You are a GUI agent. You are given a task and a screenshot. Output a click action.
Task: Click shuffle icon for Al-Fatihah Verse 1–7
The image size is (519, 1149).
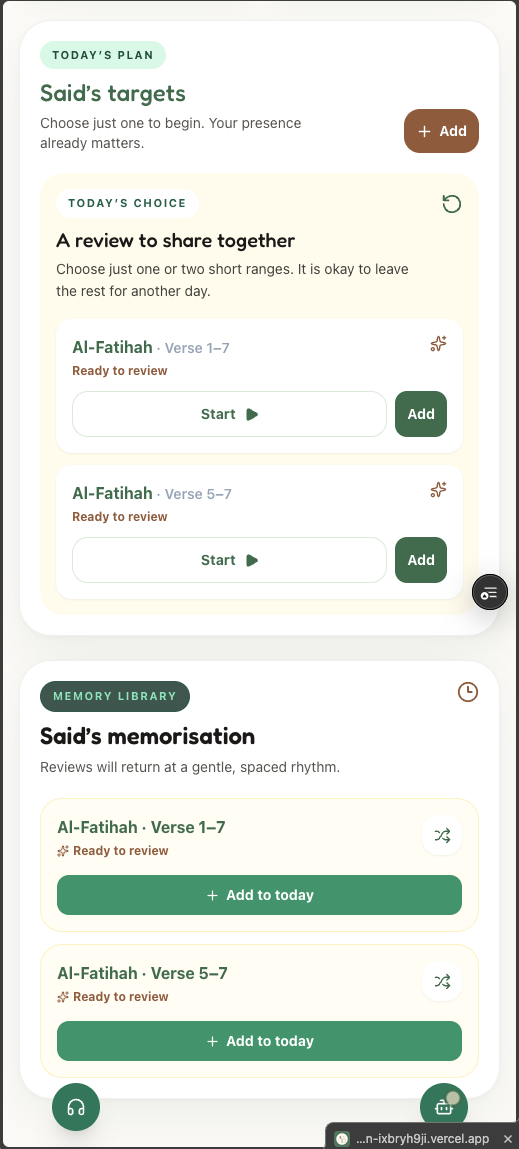[442, 835]
